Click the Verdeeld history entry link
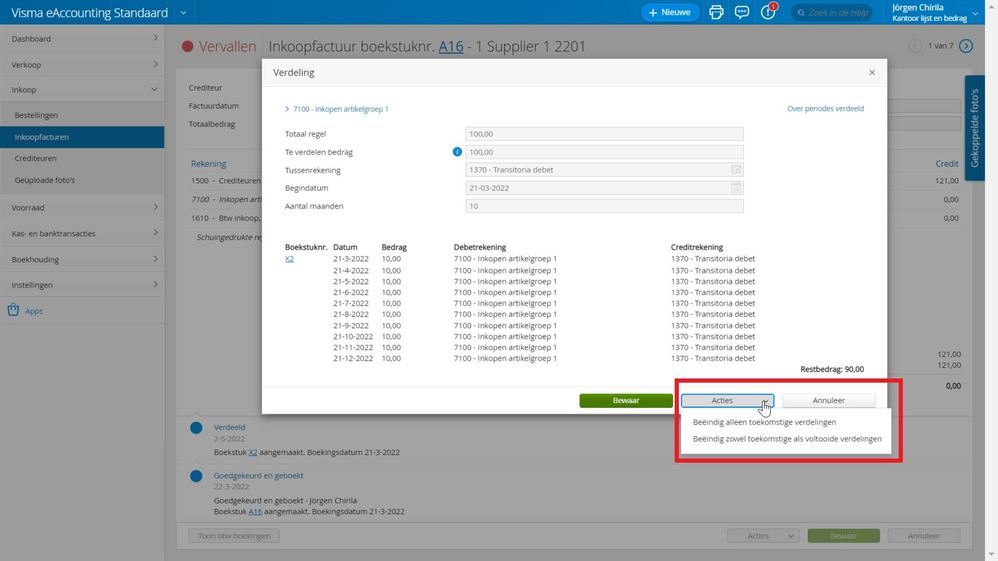998x561 pixels. [x=229, y=427]
